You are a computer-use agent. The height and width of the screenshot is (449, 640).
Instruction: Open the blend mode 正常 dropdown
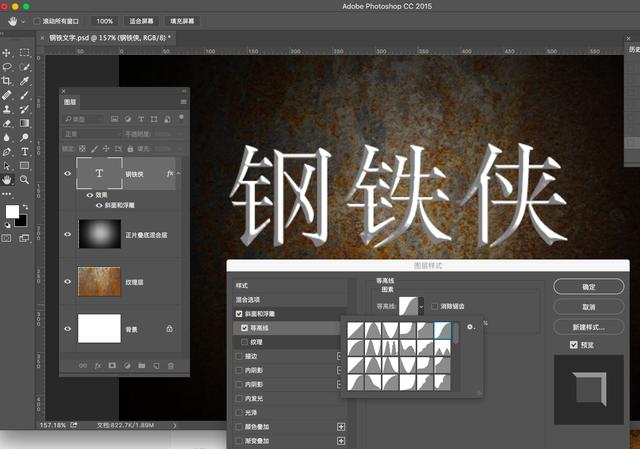pos(92,134)
